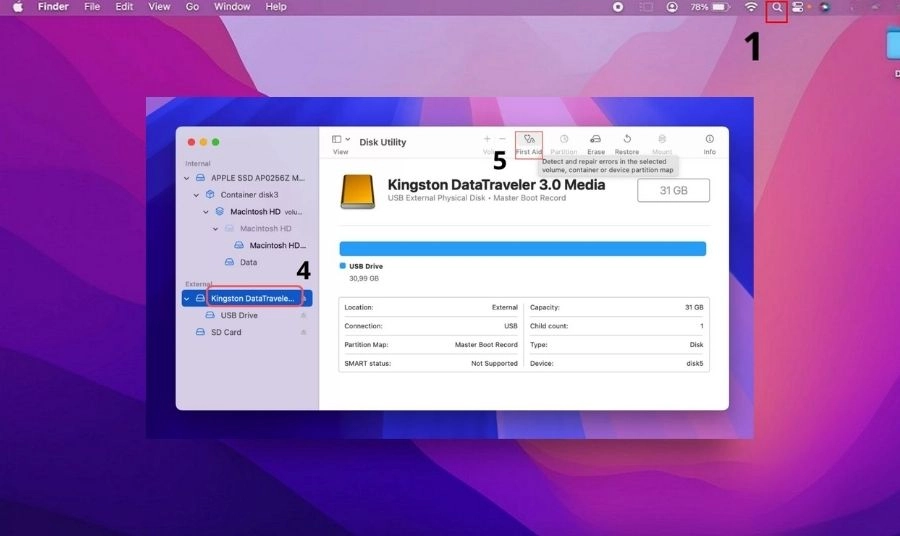Eject the SD Card
Screen dimensions: 900x536
(303, 332)
